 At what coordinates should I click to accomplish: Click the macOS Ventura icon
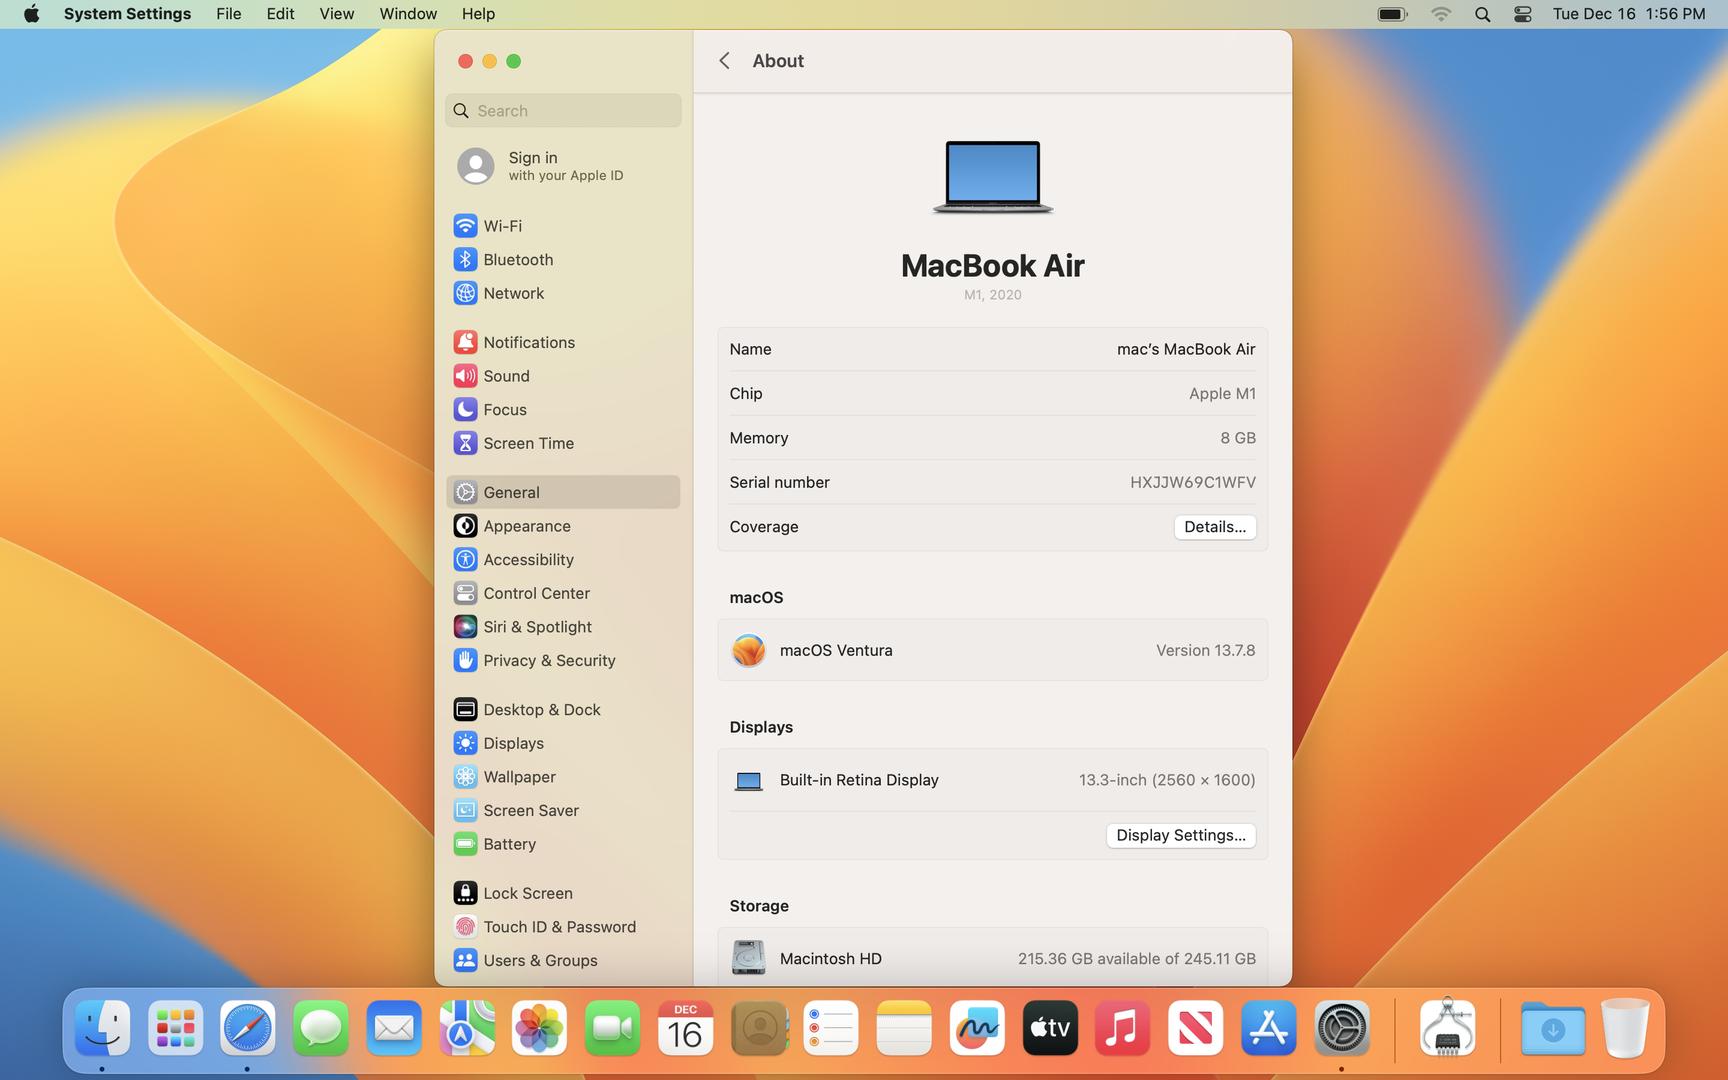[748, 650]
